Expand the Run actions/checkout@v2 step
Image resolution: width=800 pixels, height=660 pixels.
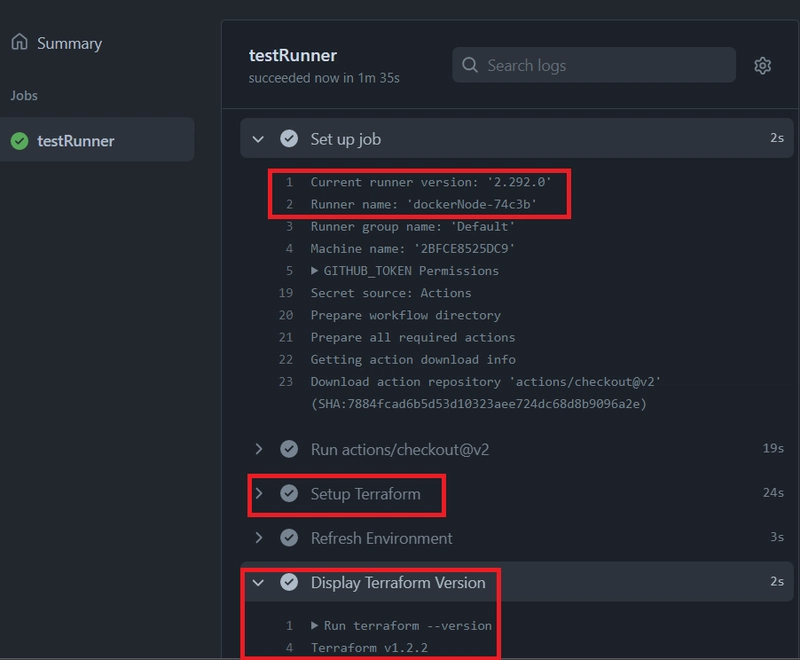[x=259, y=450]
